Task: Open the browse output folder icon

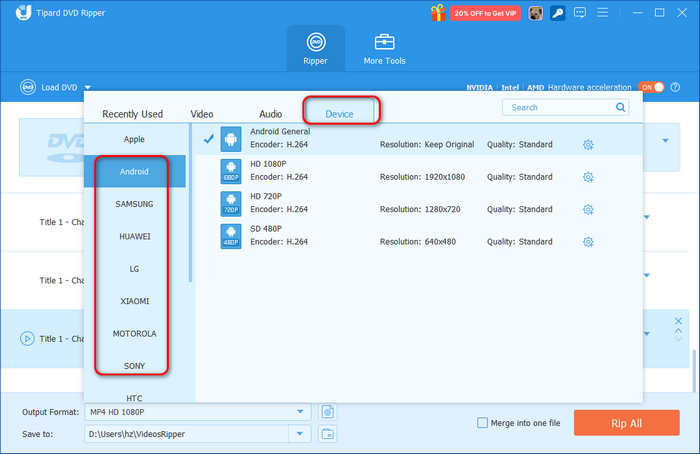Action: [328, 433]
